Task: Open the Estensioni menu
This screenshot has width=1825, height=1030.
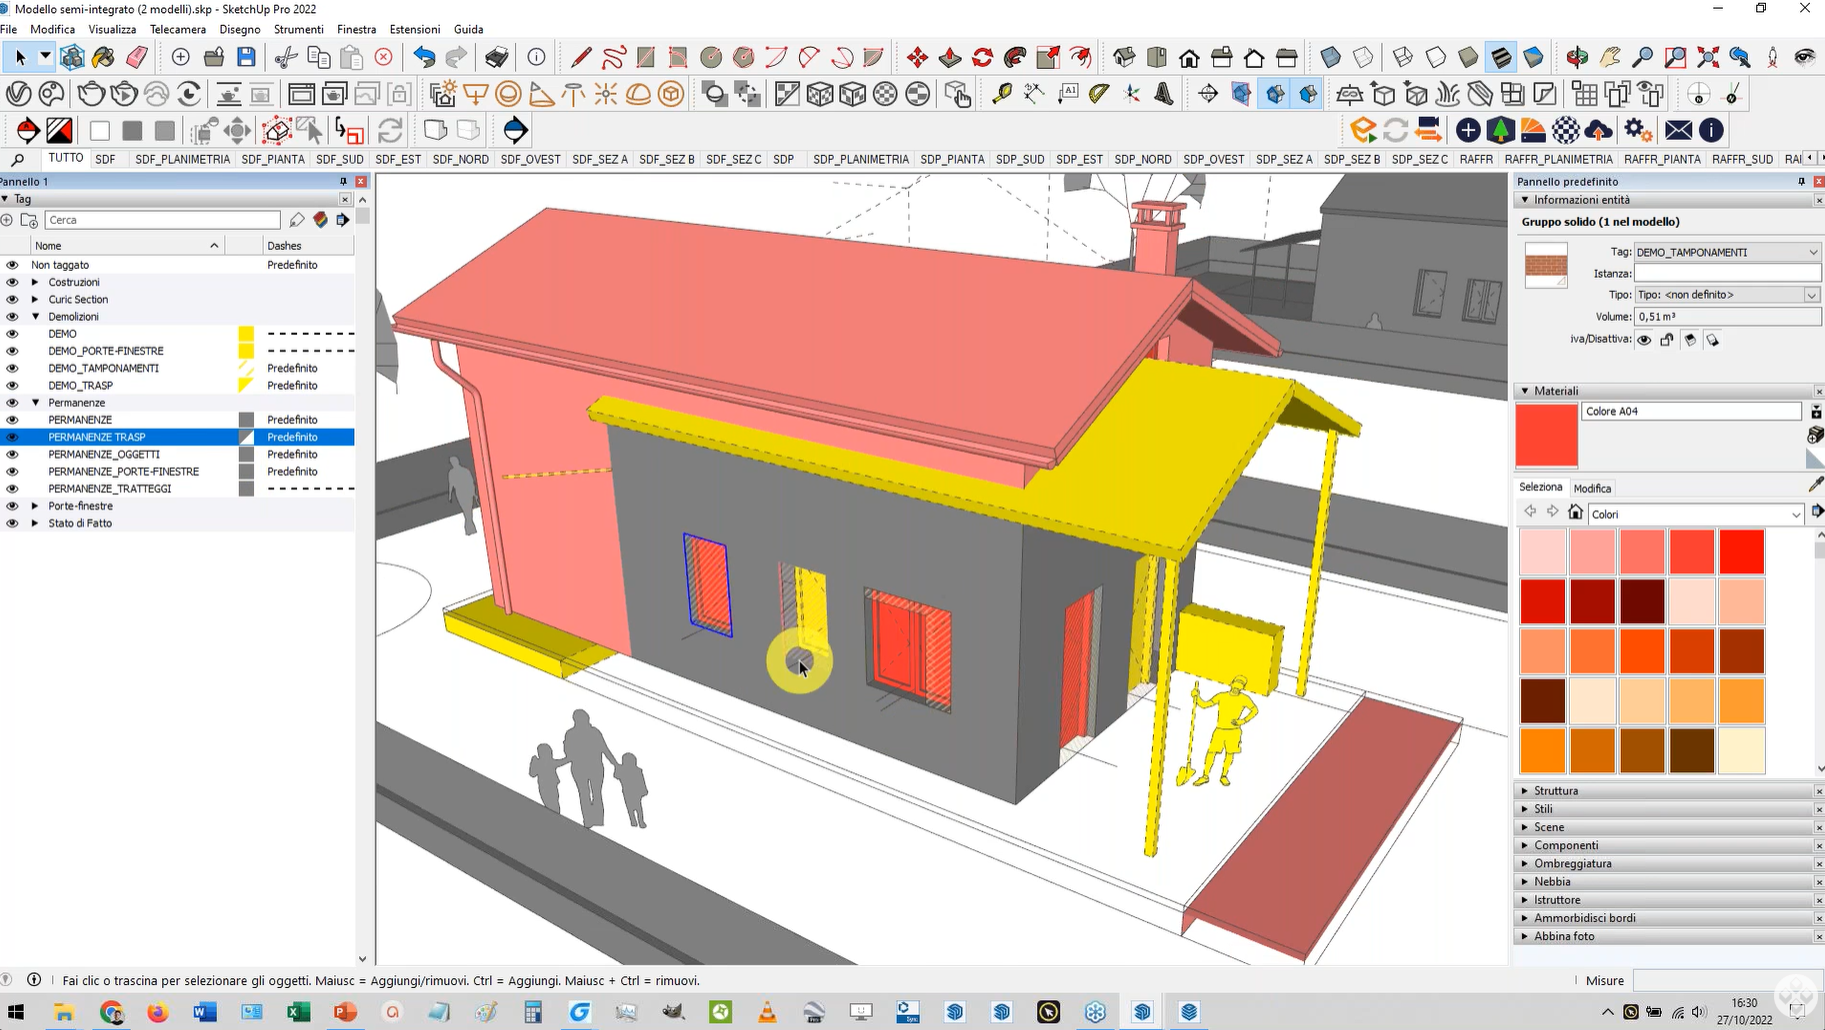Action: (414, 29)
